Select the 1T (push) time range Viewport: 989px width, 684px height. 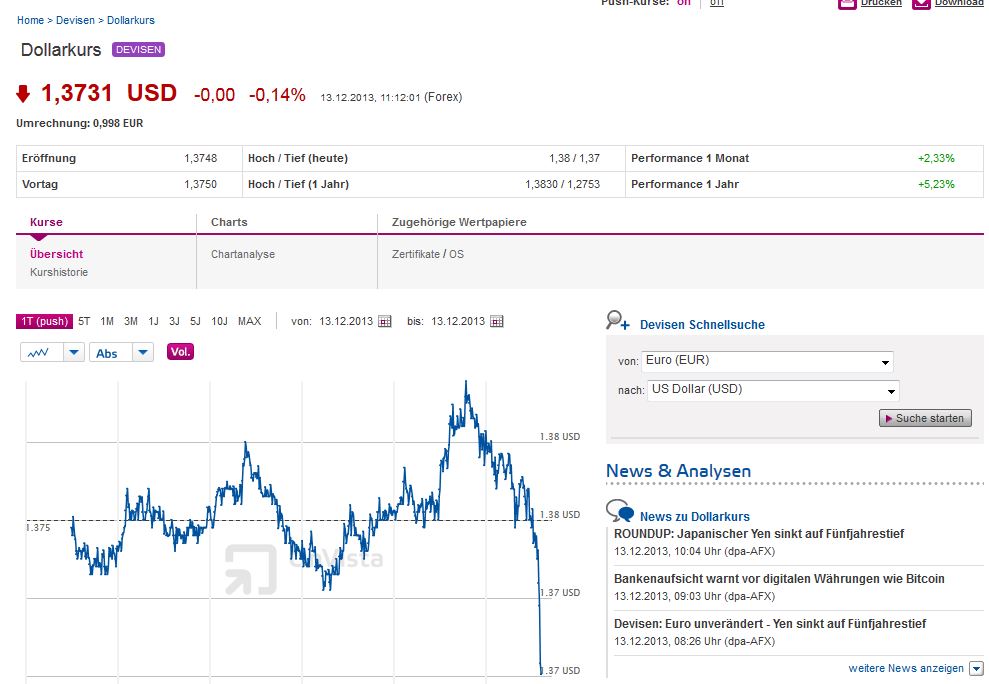tap(44, 321)
